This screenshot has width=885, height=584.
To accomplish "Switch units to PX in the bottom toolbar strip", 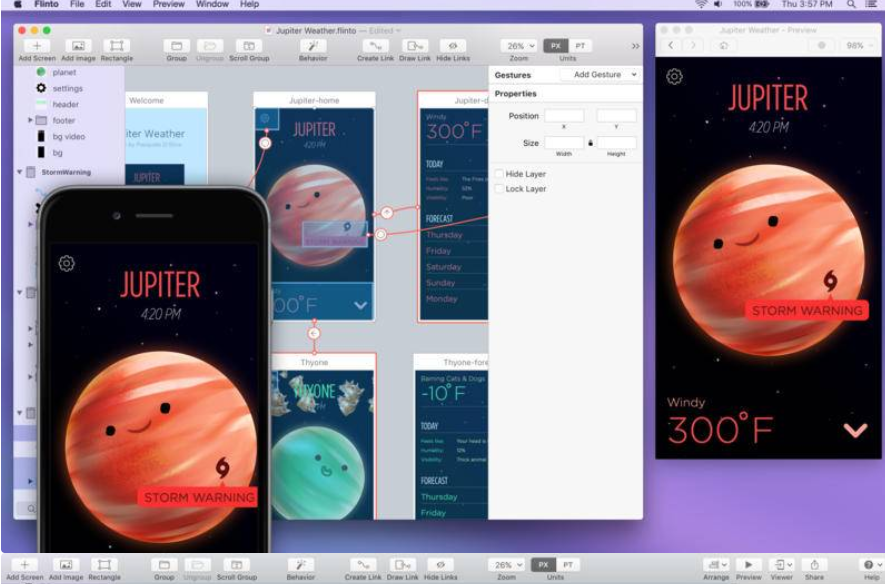I will (543, 565).
